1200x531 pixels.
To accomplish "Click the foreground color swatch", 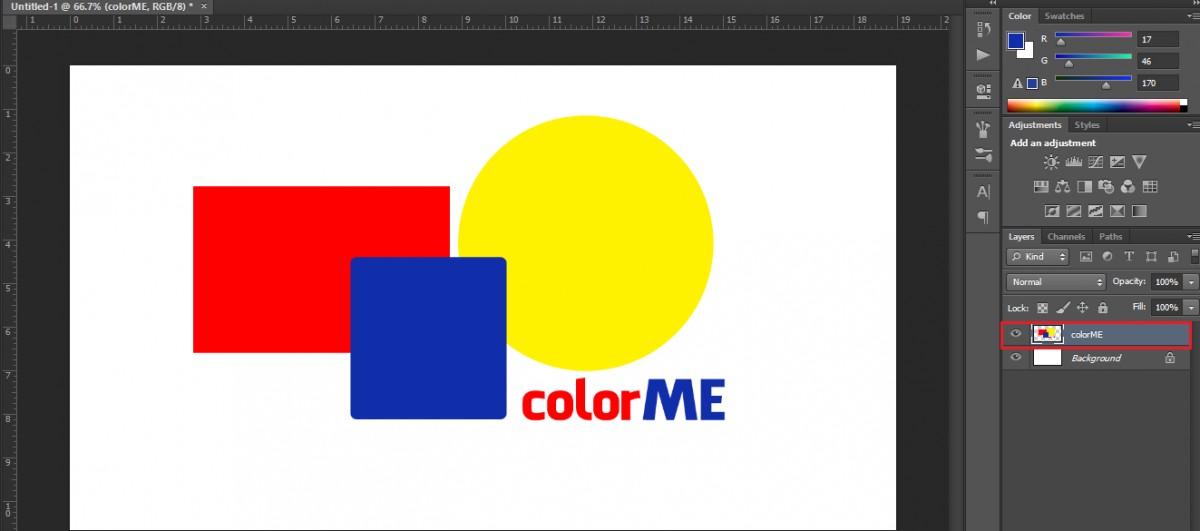I will click(x=1016, y=41).
